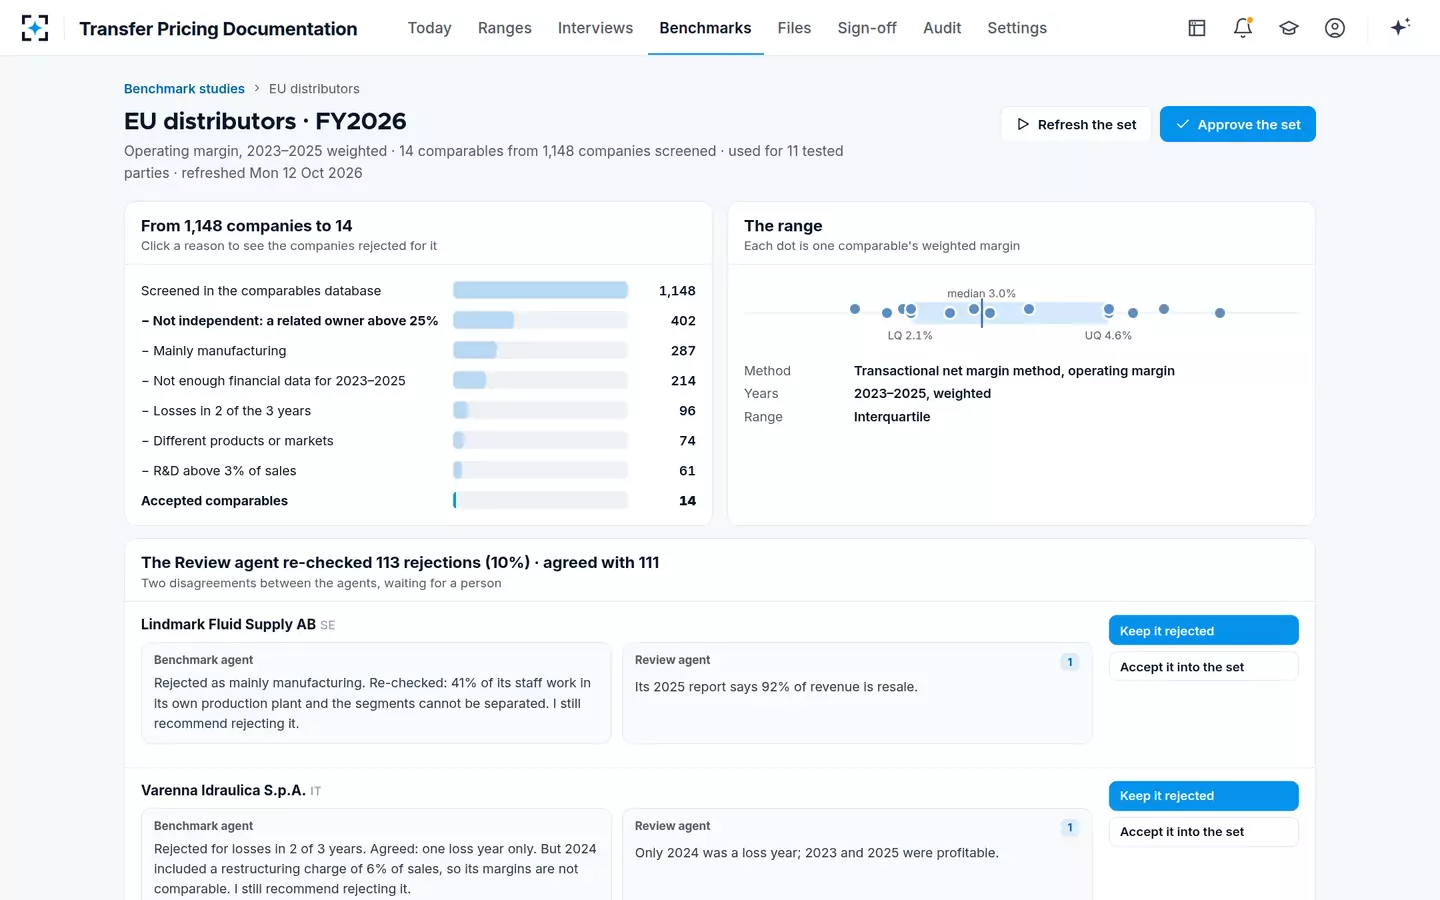Show companies rejected as 'Mainly manufacturing'
The width and height of the screenshot is (1440, 900).
[418, 351]
